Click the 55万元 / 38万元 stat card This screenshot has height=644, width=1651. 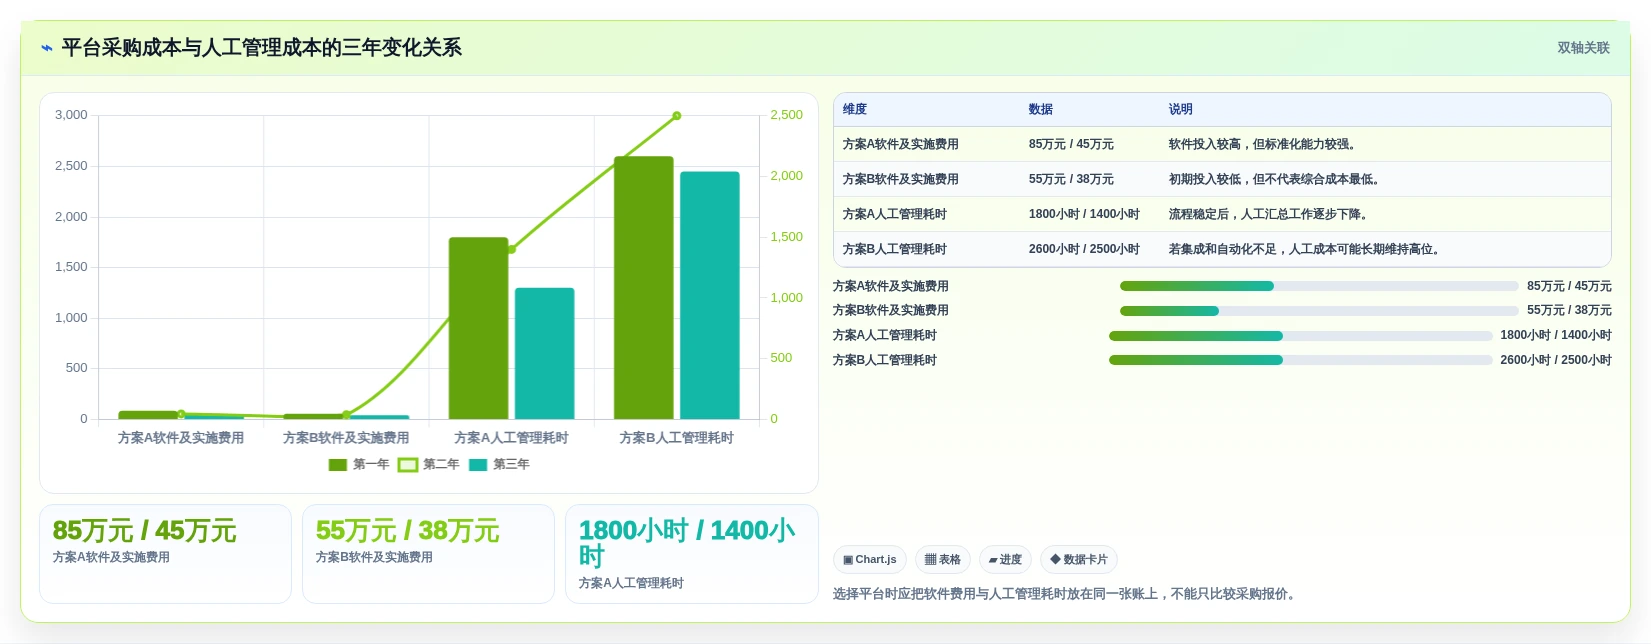pos(428,554)
